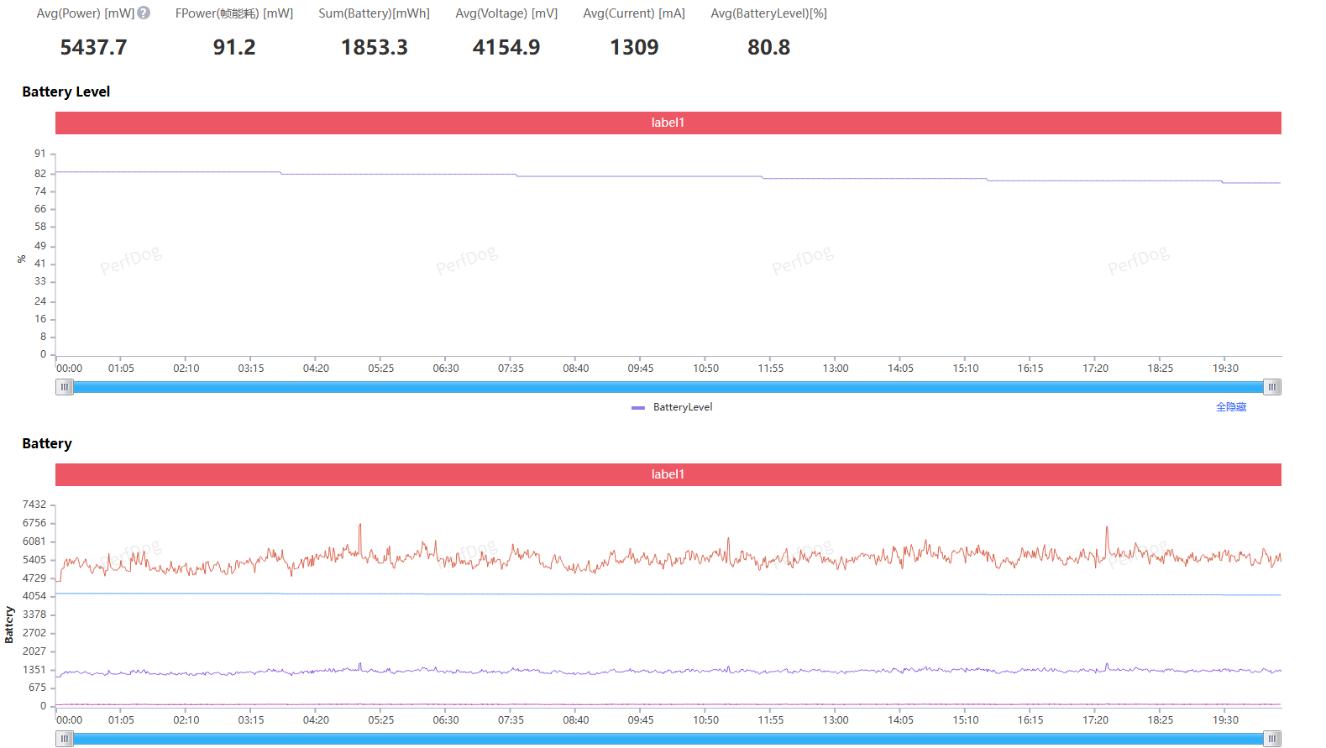Select label1 bar in Battery chart
Viewport: 1326px width, 748px height.
668,475
